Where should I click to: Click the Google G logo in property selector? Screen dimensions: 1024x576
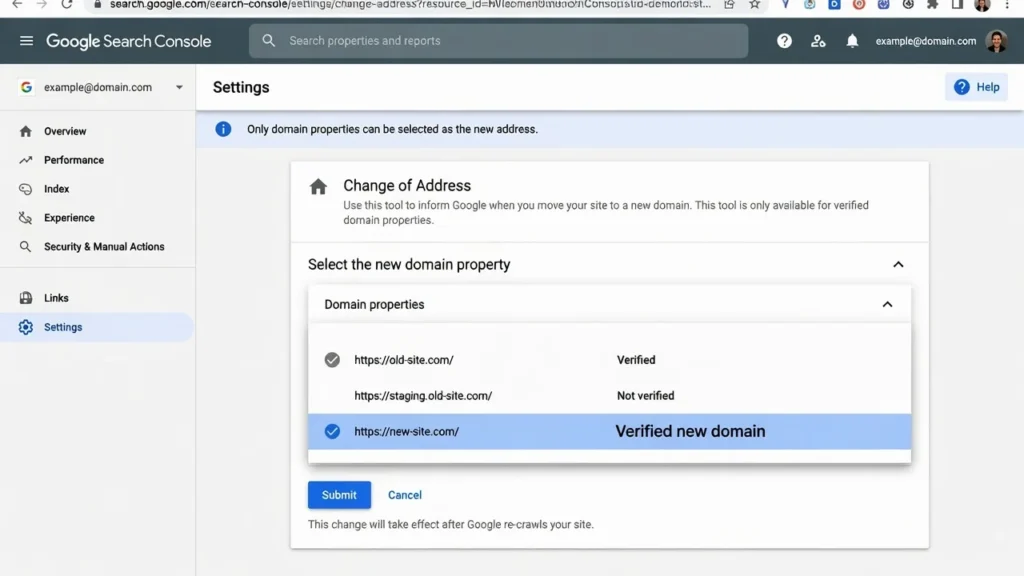point(26,87)
